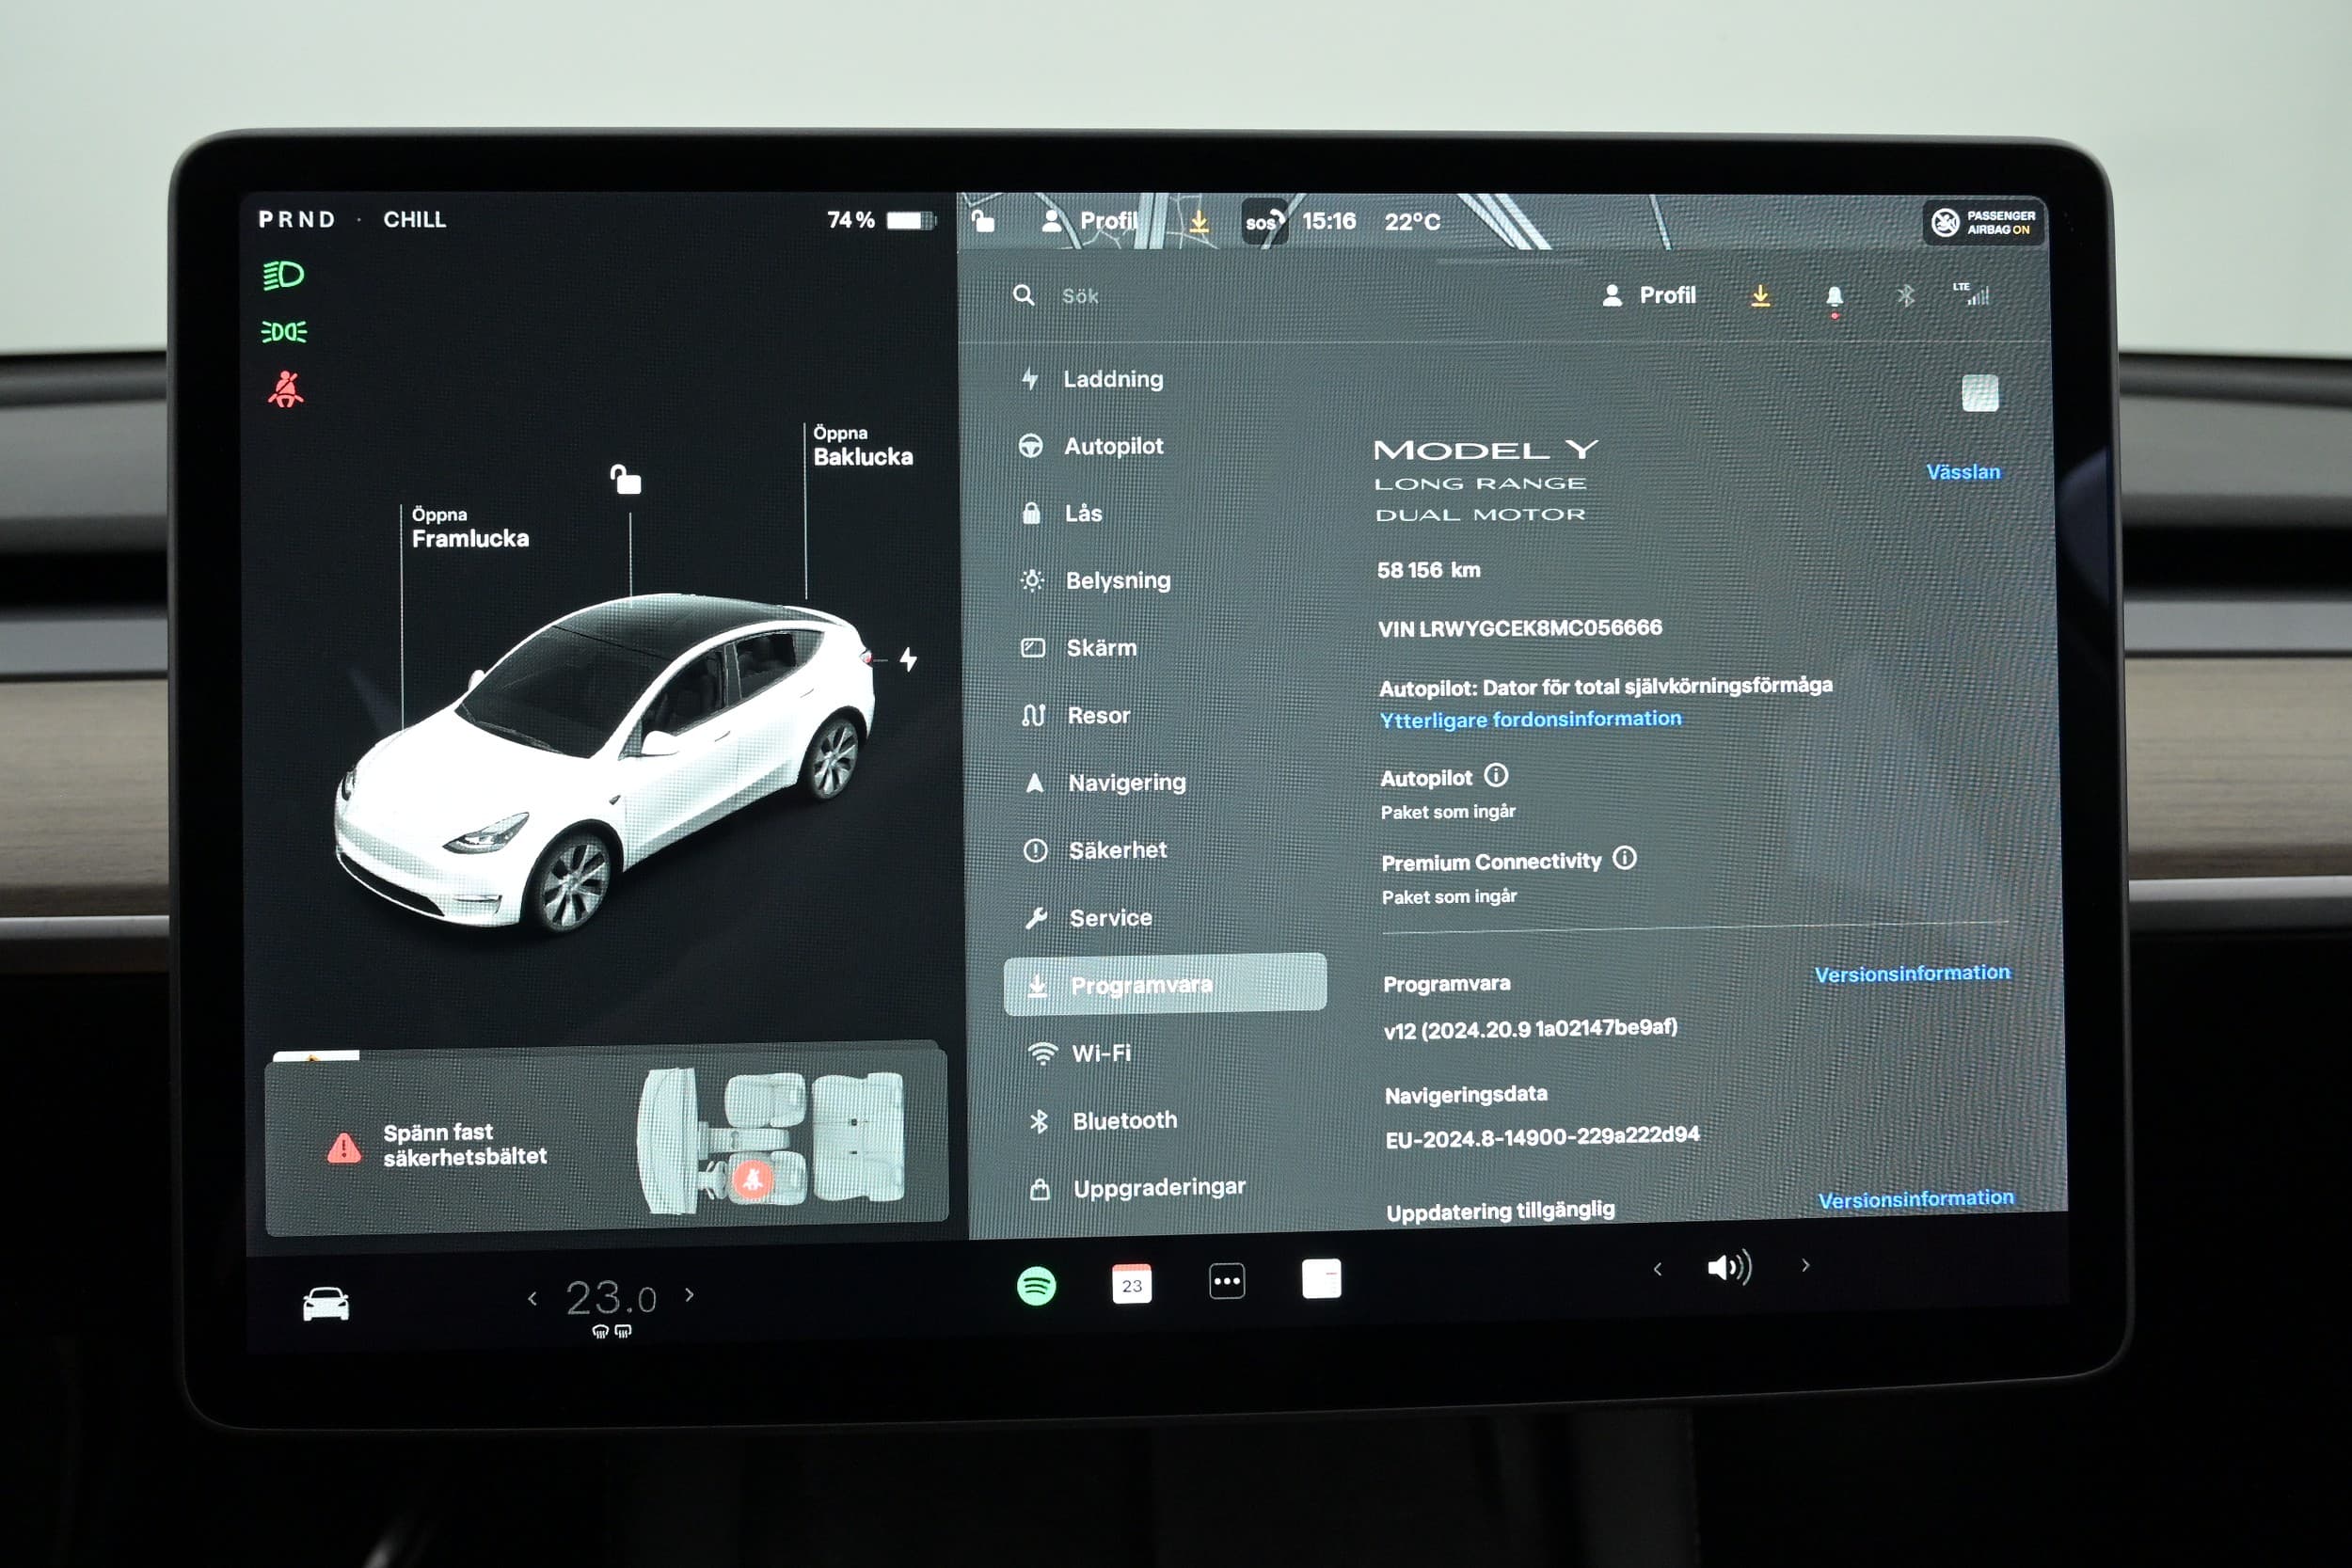The width and height of the screenshot is (2352, 1568).
Task: Tap the CHILL drive mode label
Action: 415,219
